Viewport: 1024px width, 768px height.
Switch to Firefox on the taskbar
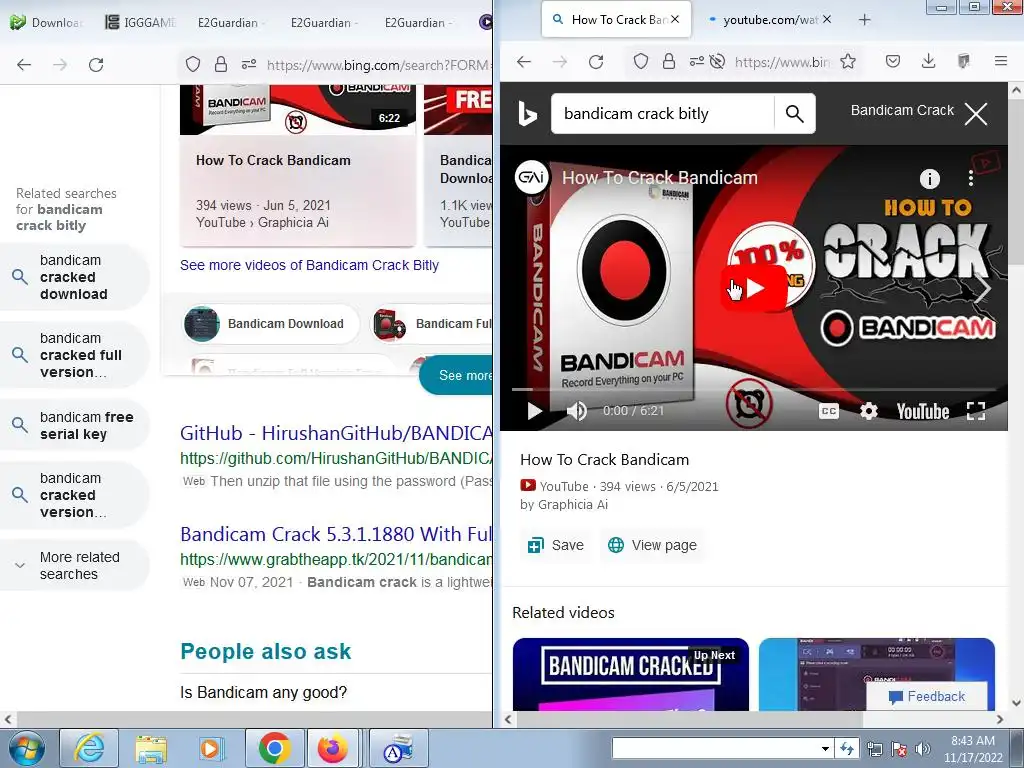click(x=333, y=748)
